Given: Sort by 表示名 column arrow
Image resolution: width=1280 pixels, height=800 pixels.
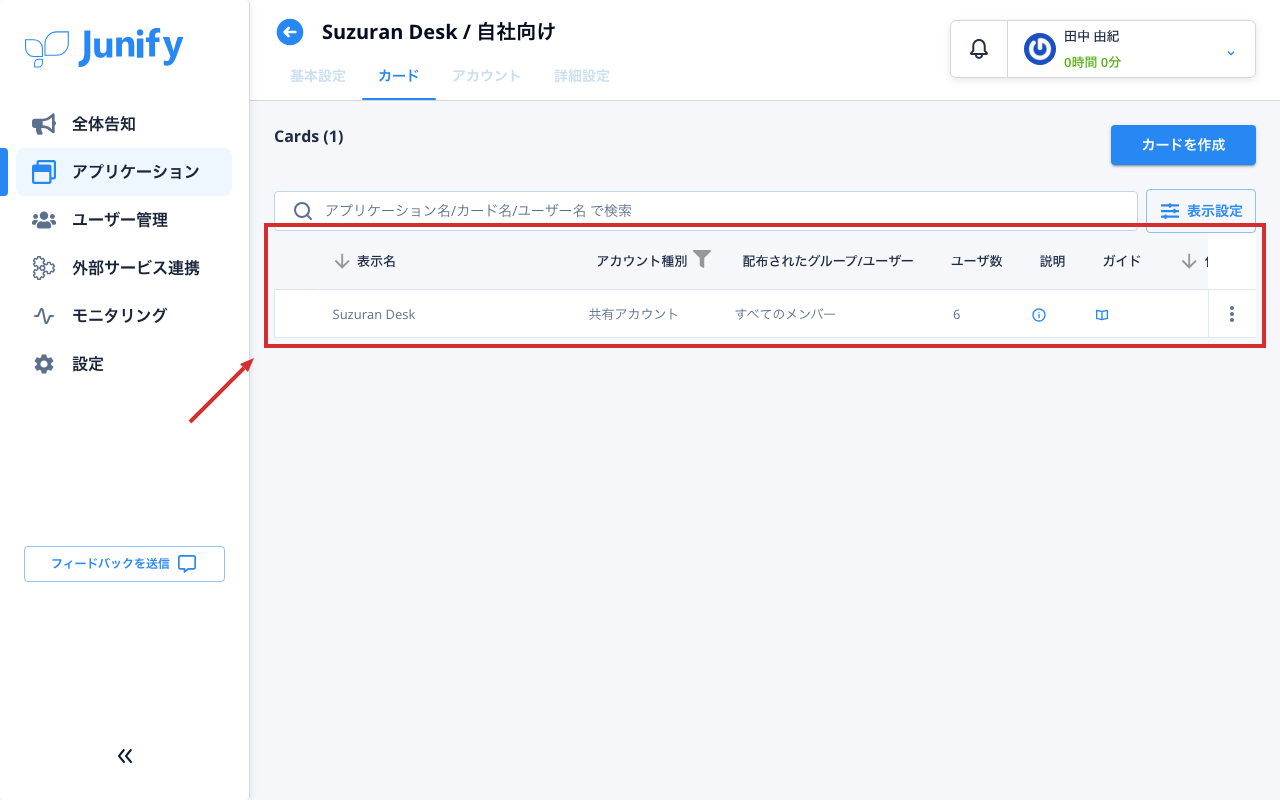Looking at the screenshot, I should tap(342, 261).
